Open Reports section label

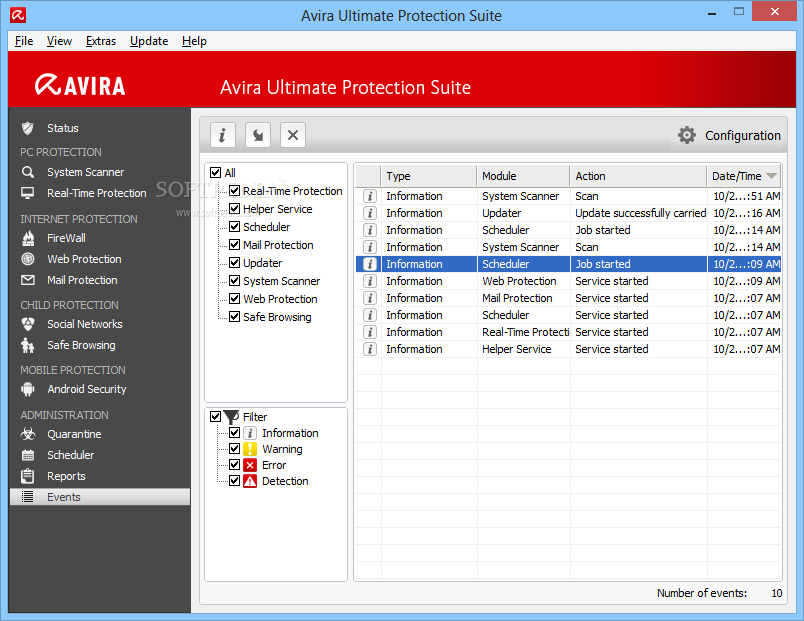point(66,476)
